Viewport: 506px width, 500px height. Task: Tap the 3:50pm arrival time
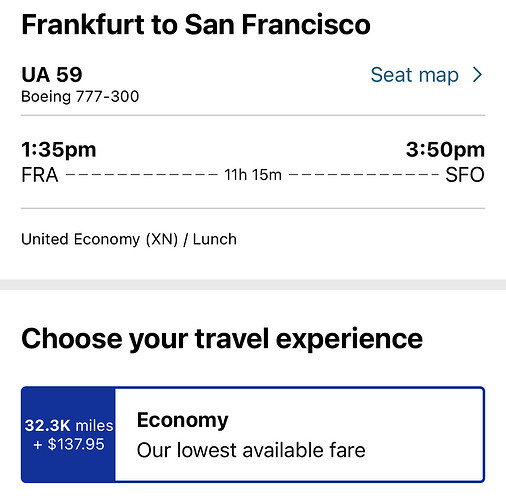point(445,150)
